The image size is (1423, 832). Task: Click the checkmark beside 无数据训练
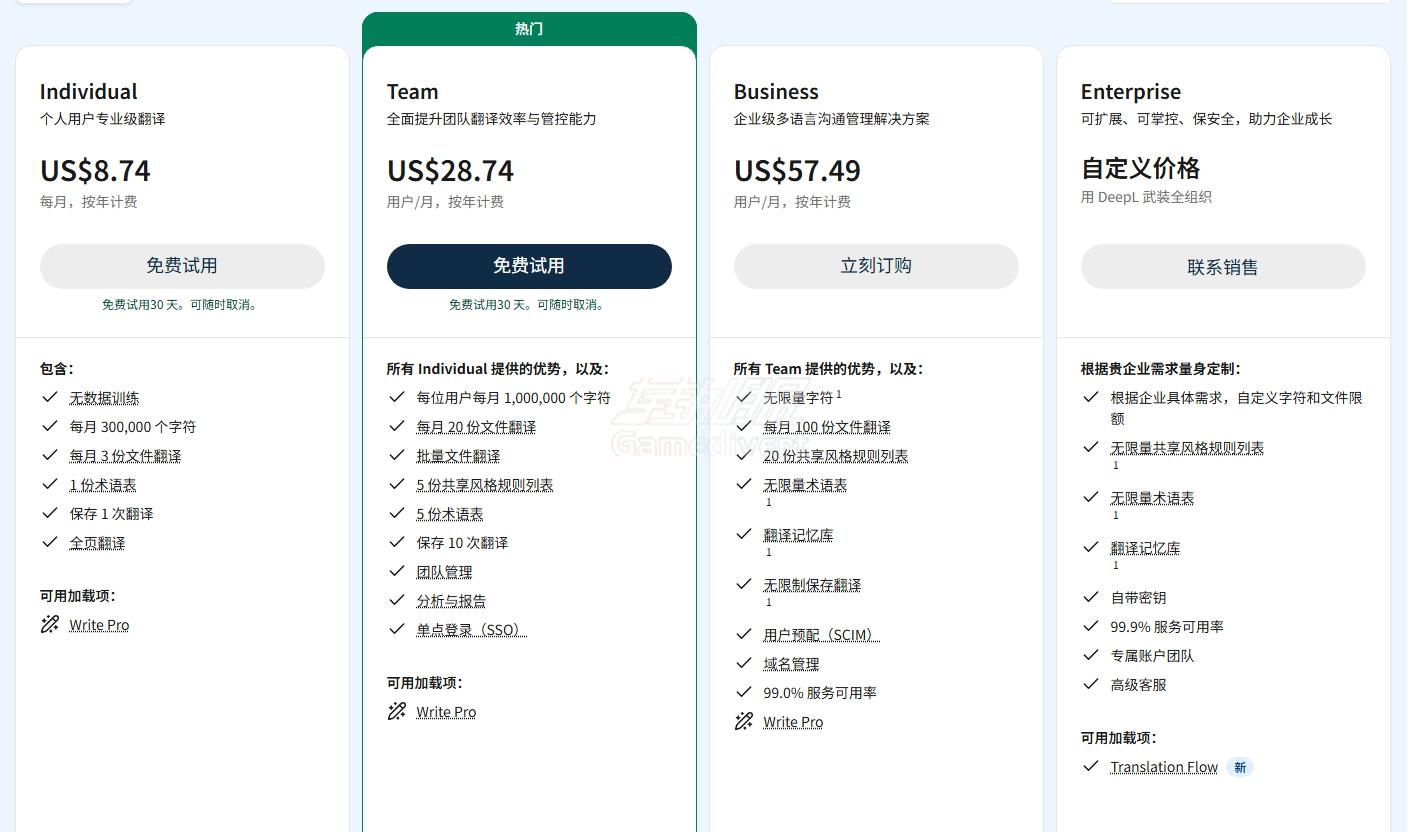click(49, 397)
